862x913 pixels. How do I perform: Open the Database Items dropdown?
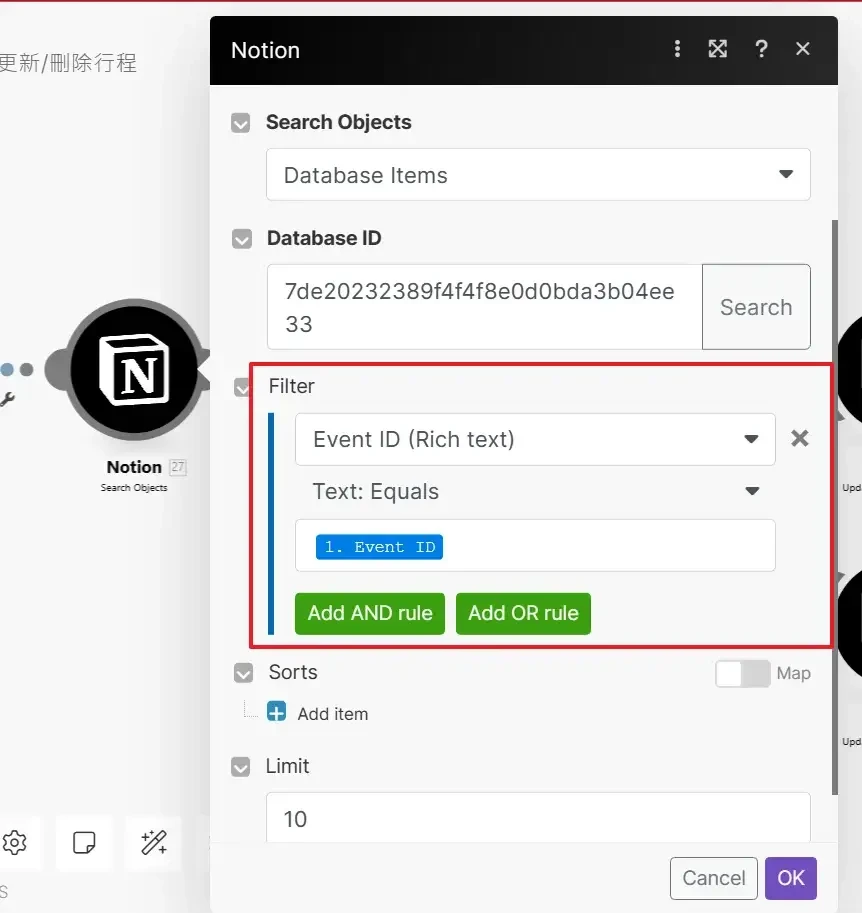click(x=538, y=175)
